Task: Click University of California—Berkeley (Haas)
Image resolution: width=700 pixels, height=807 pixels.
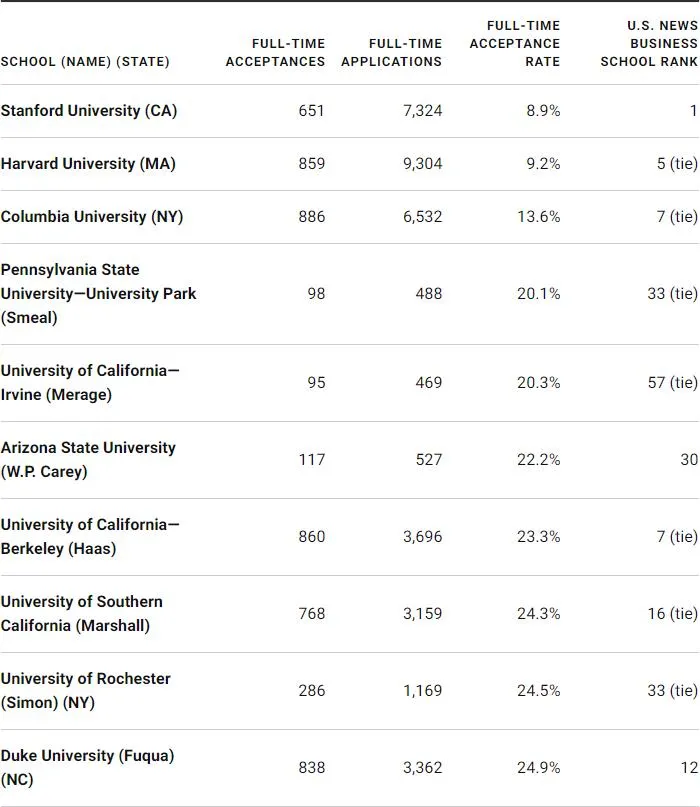Action: pyautogui.click(x=90, y=537)
